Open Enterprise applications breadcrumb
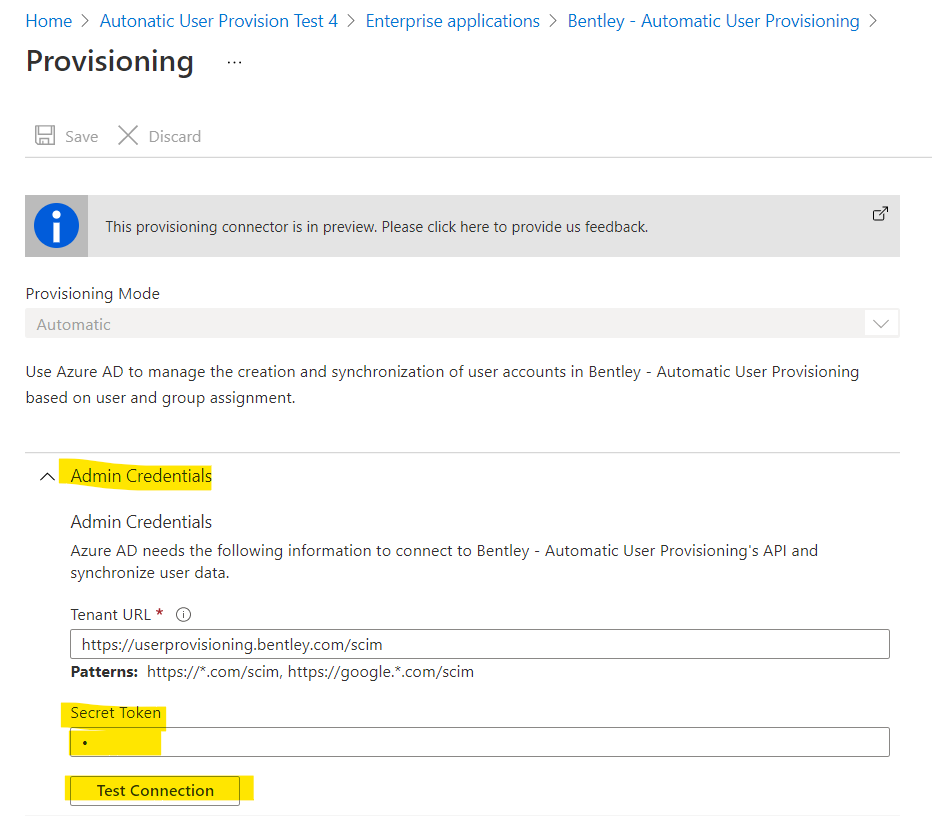This screenshot has height=816, width=932. click(452, 21)
